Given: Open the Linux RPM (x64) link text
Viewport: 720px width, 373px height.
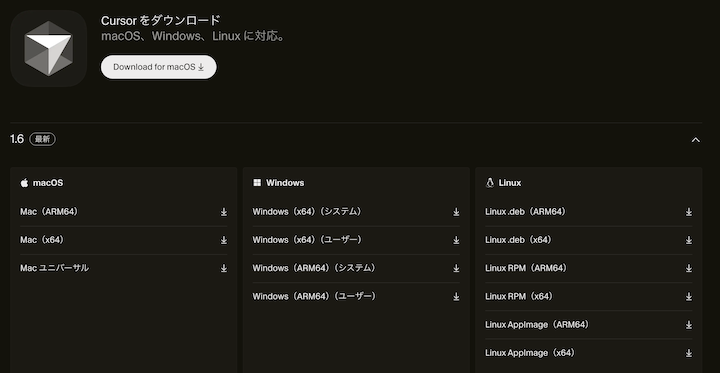Looking at the screenshot, I should tap(519, 297).
